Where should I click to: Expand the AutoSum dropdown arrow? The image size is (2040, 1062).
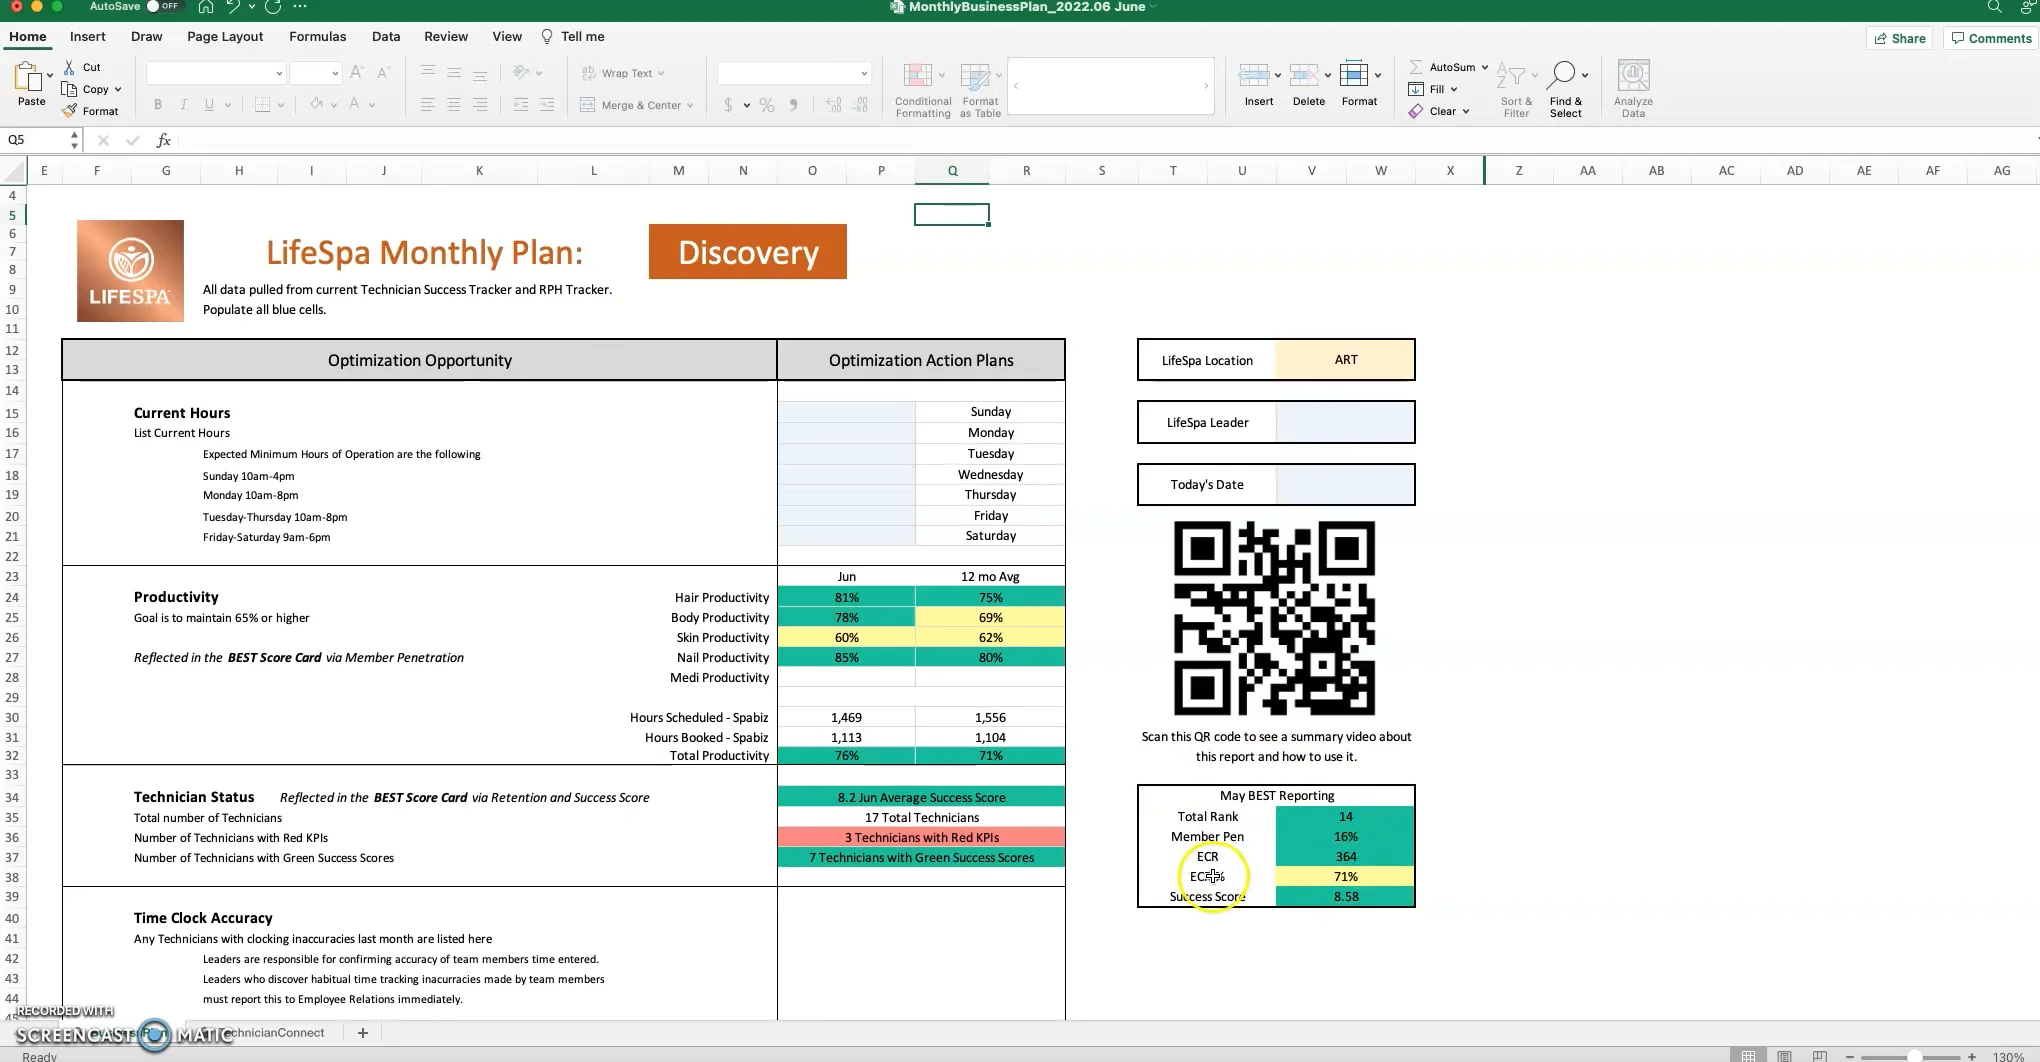coord(1485,67)
